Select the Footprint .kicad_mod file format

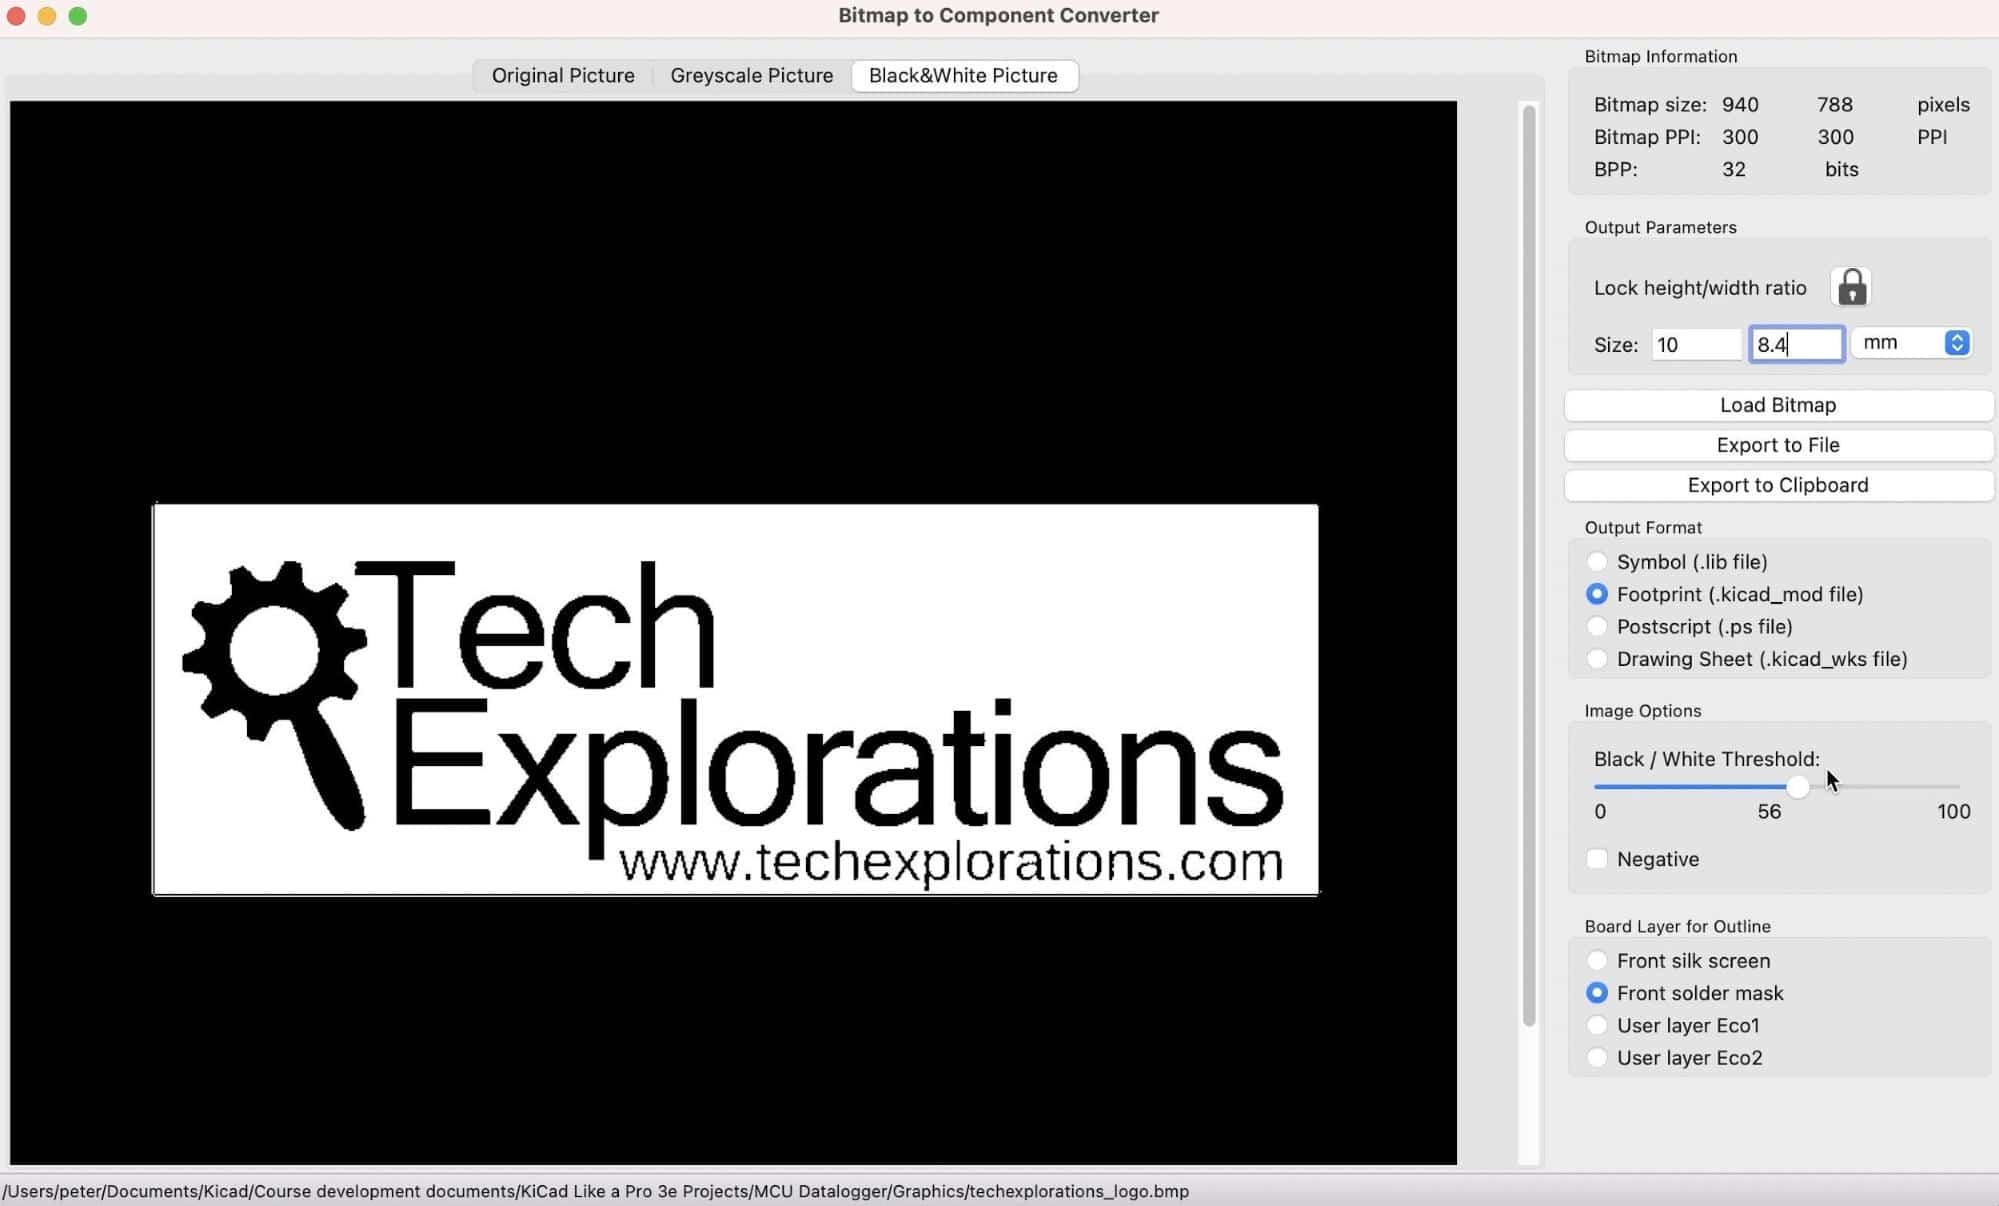click(1596, 594)
